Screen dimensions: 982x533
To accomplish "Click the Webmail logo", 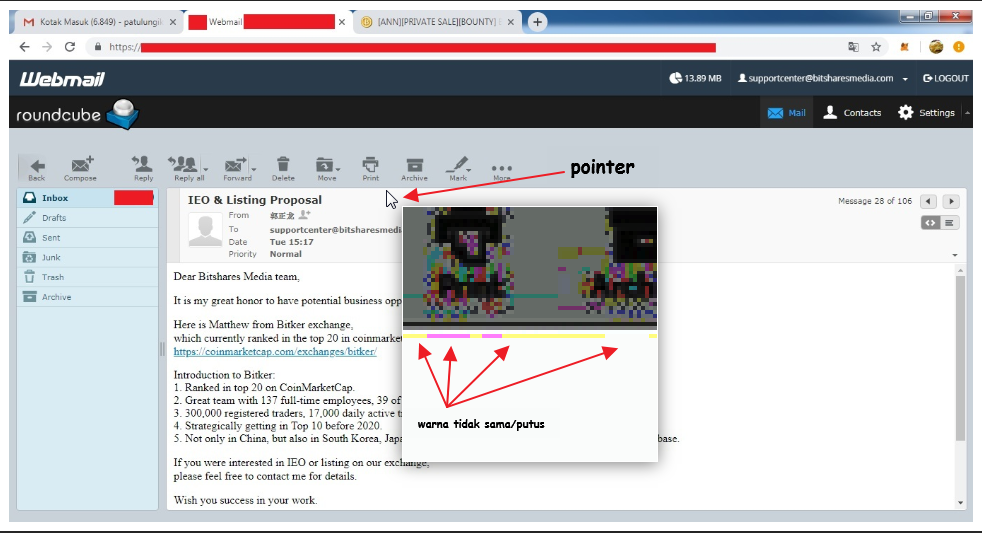I will click(62, 79).
